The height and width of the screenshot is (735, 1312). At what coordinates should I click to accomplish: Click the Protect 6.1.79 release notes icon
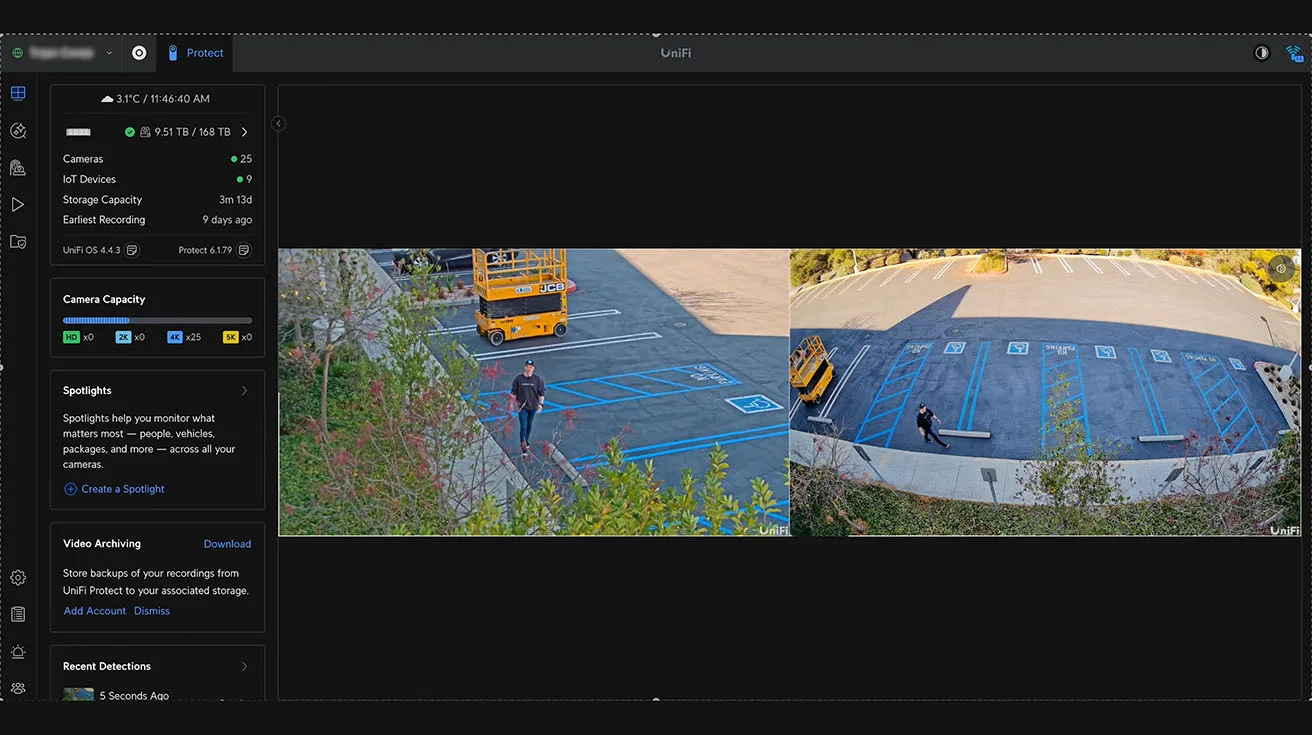(x=243, y=250)
